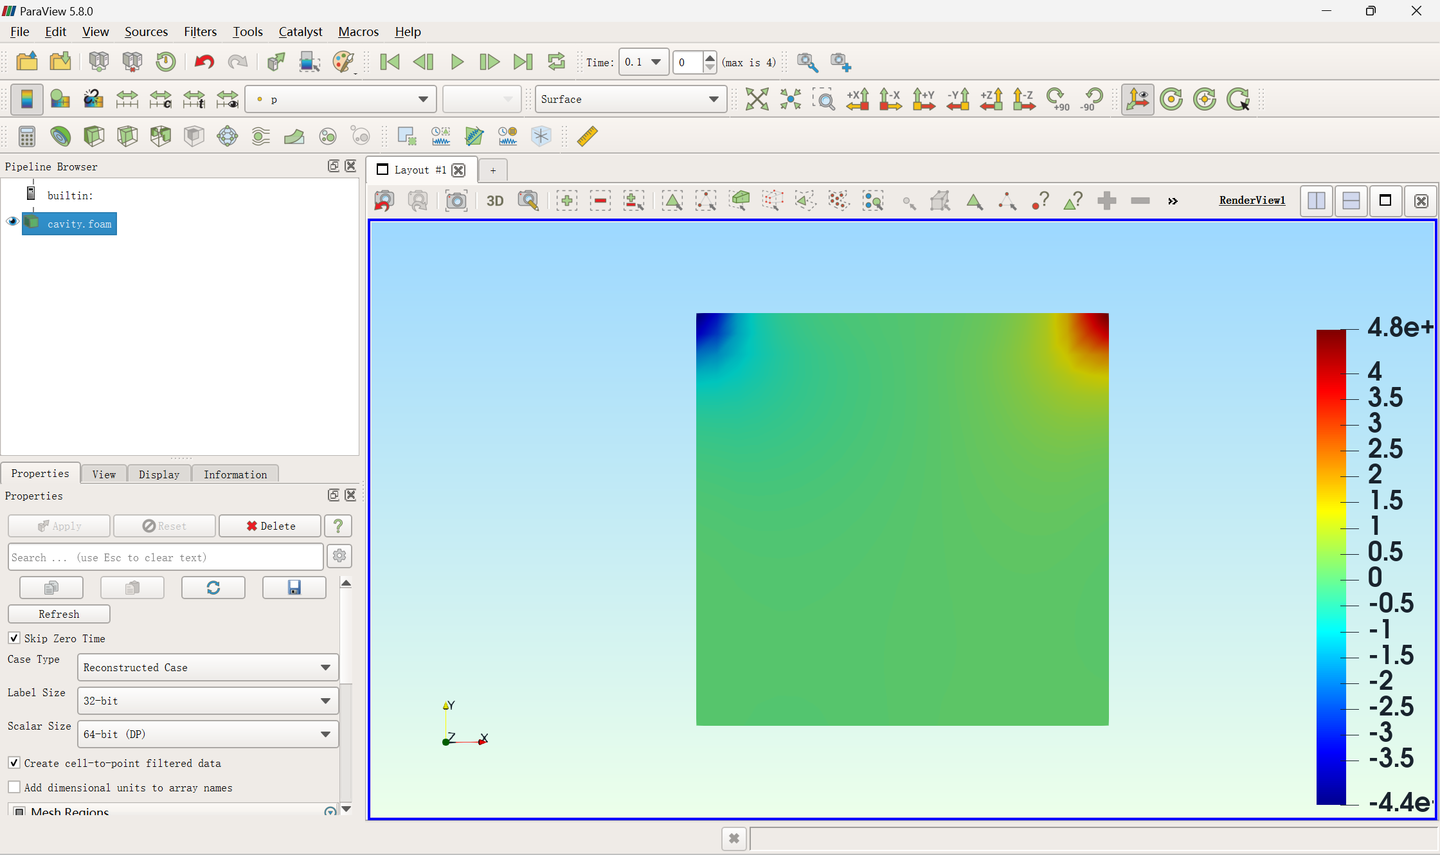Click the Refresh button

59,614
